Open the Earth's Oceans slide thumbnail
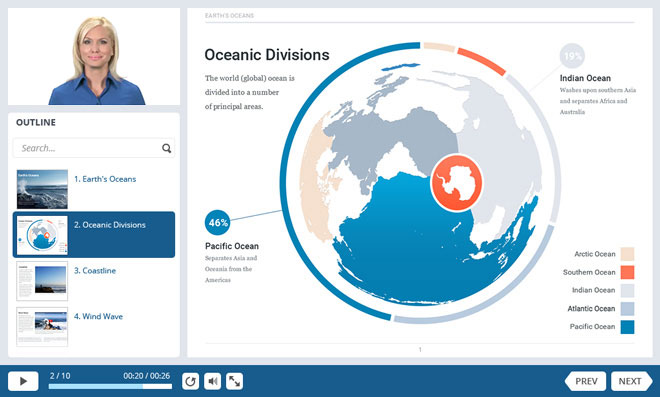 42,189
